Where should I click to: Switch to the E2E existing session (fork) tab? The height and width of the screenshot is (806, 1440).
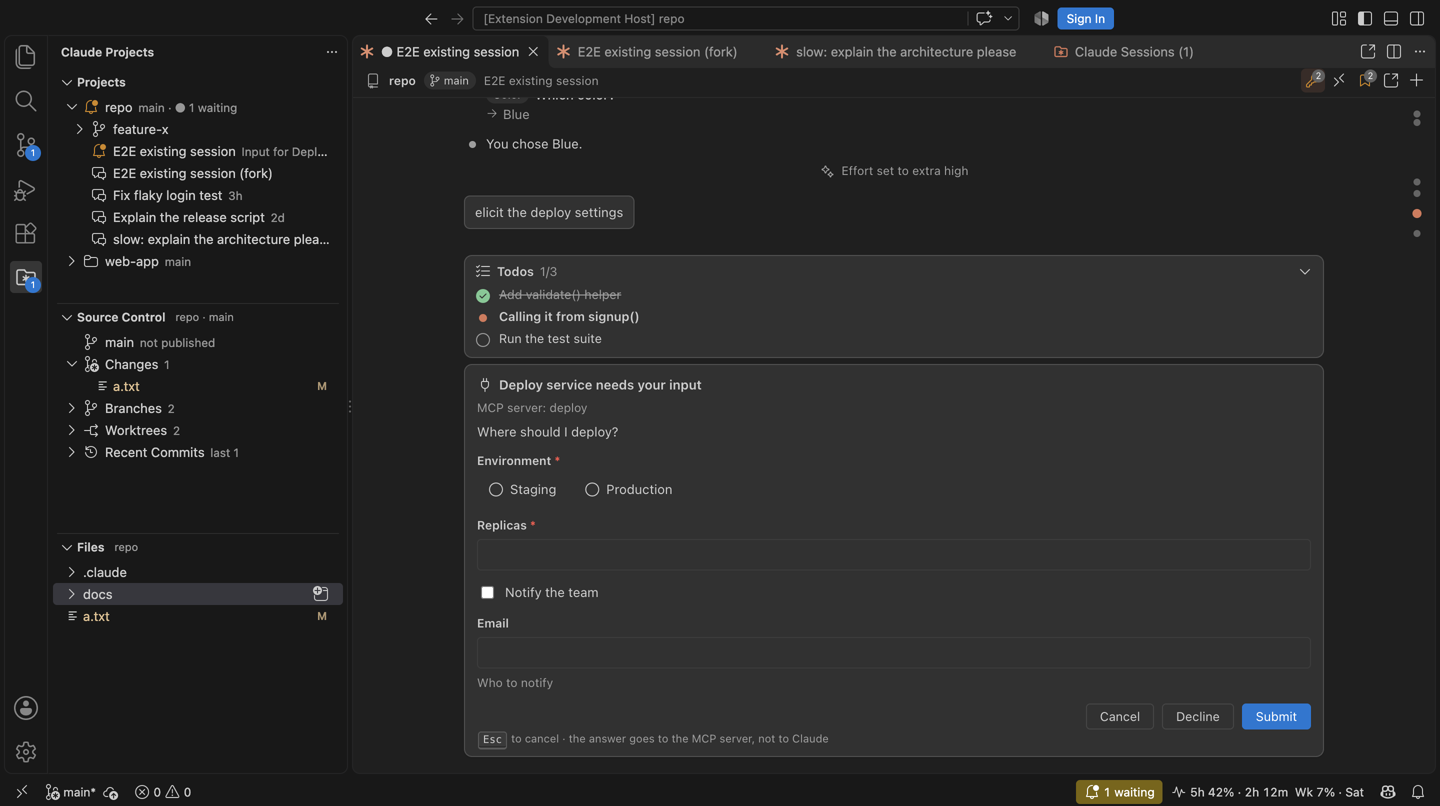647,52
